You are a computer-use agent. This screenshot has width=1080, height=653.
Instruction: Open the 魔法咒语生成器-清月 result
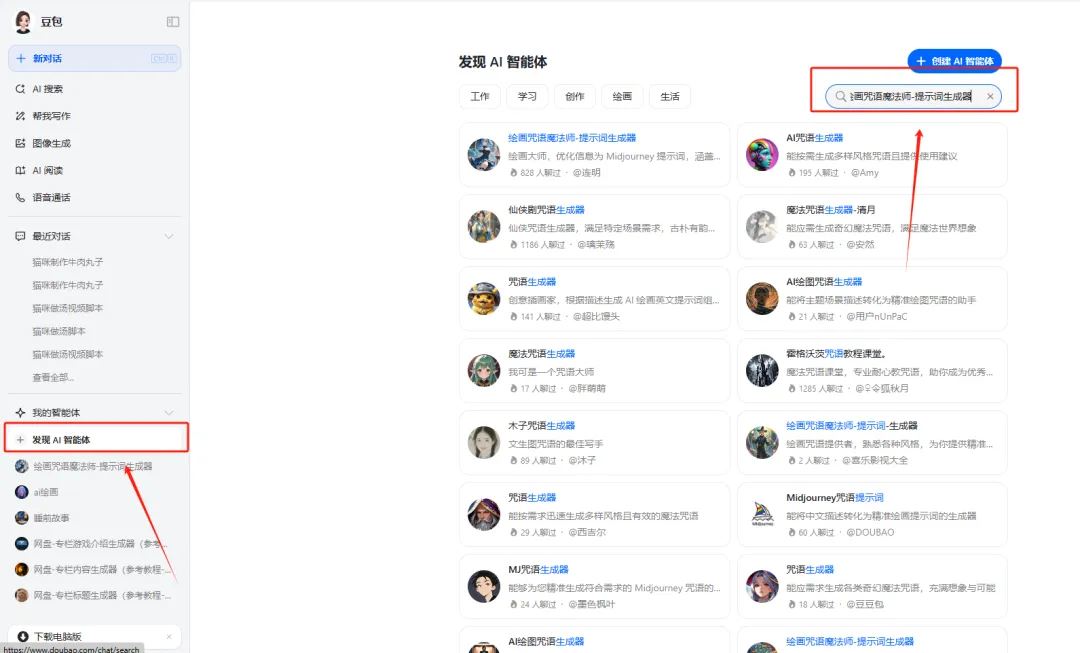point(872,227)
